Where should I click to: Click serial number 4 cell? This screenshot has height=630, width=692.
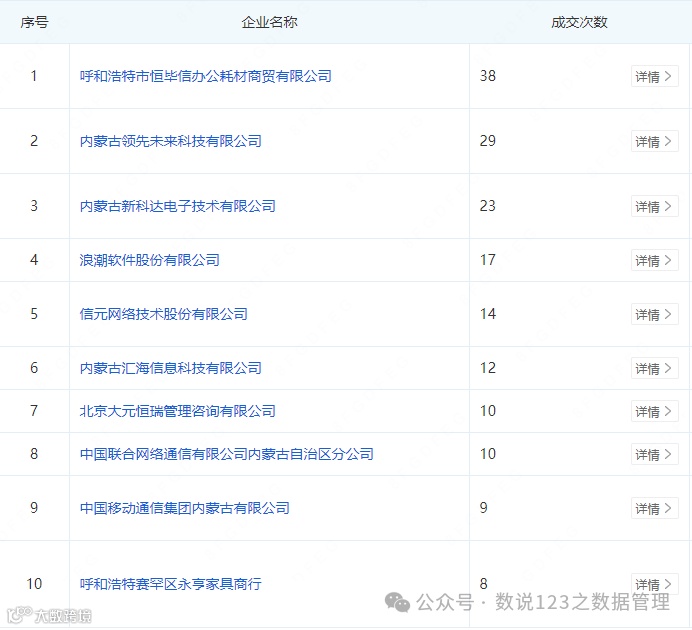coord(34,260)
